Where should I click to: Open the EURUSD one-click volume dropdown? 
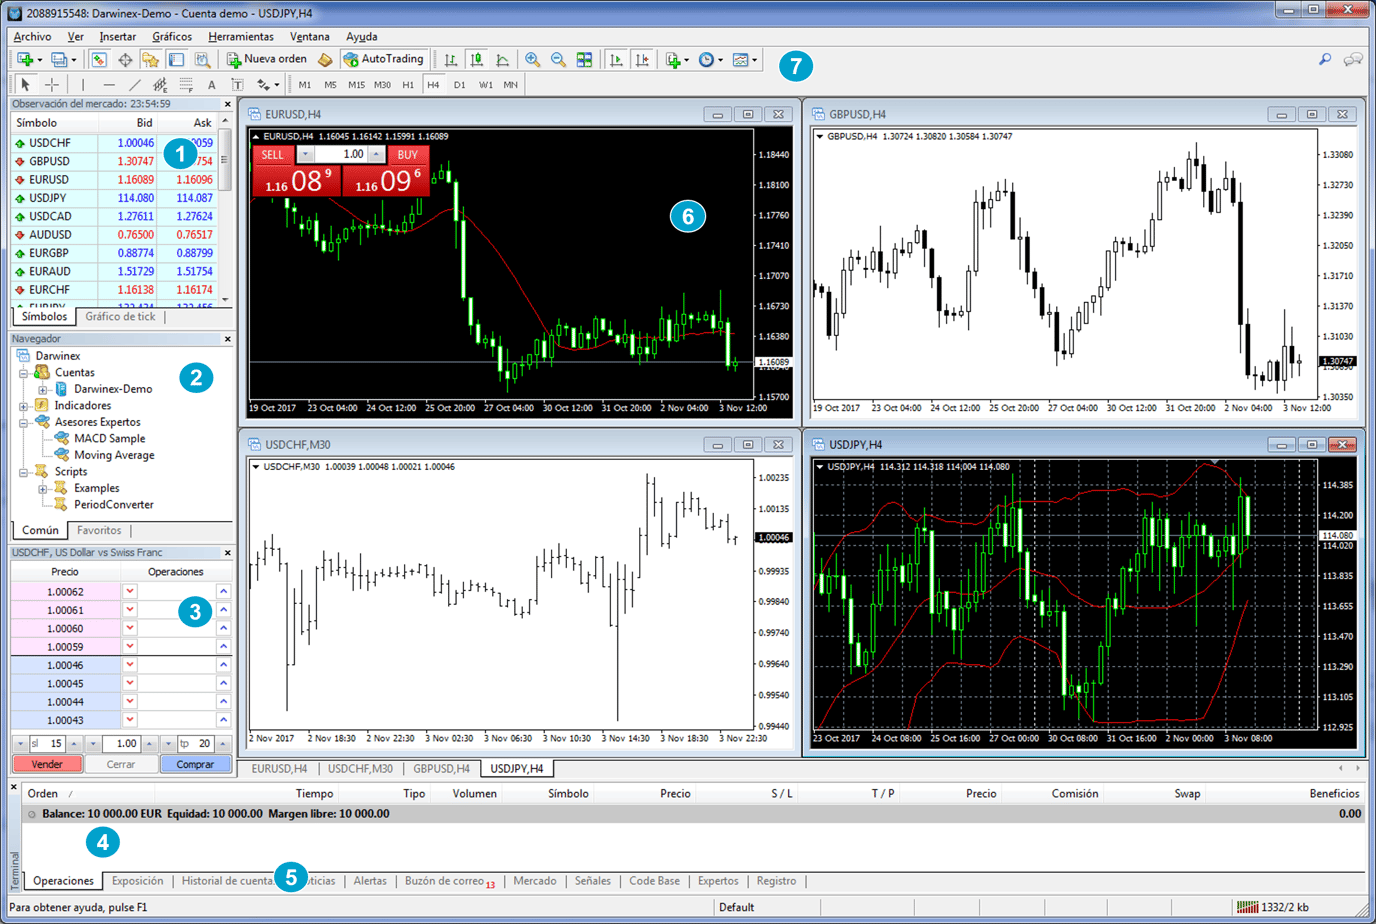pos(306,155)
